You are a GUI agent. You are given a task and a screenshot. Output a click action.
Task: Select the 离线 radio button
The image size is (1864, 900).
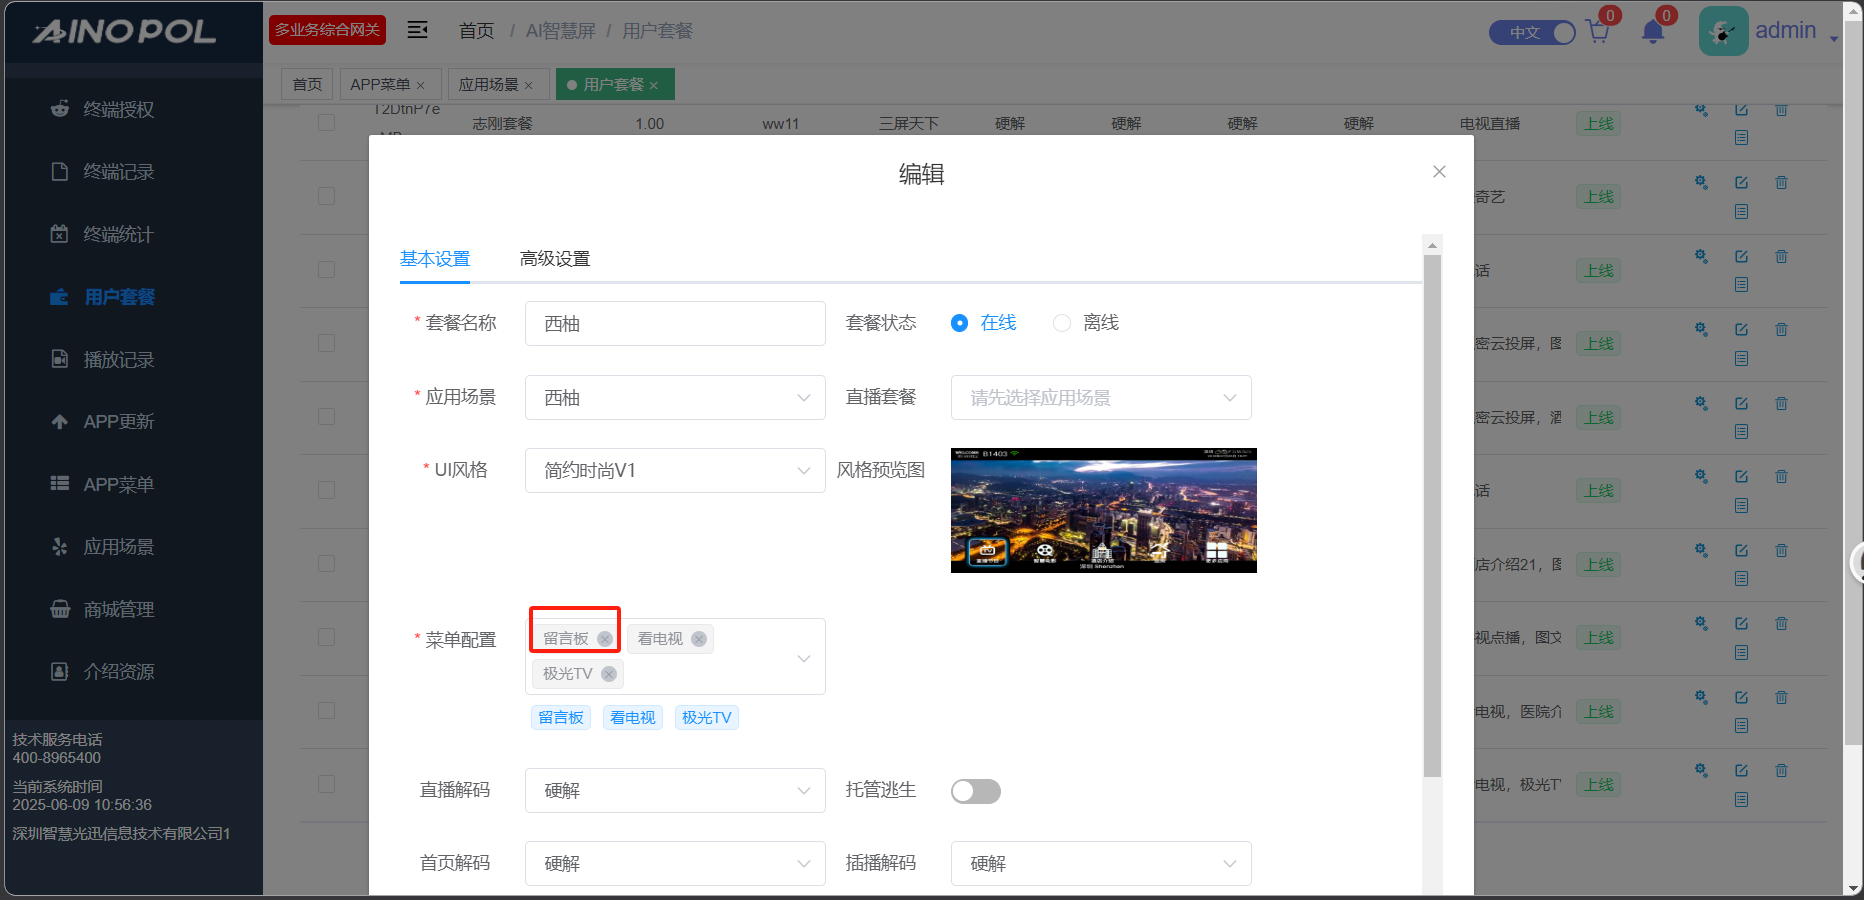pos(1062,323)
